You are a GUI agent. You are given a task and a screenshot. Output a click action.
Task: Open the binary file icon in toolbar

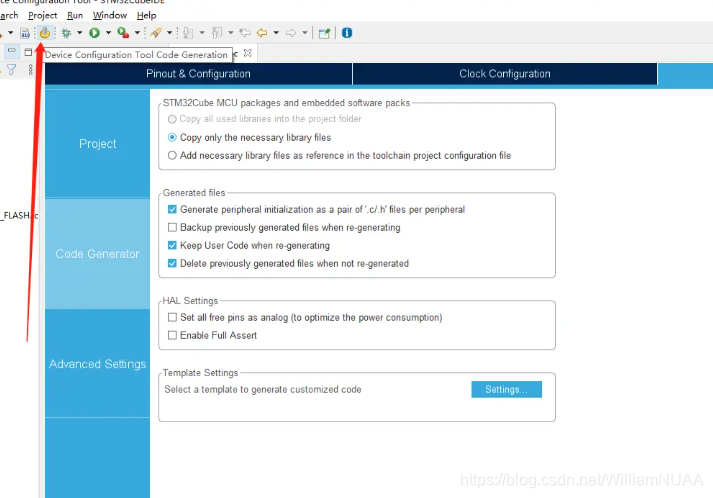[x=25, y=33]
